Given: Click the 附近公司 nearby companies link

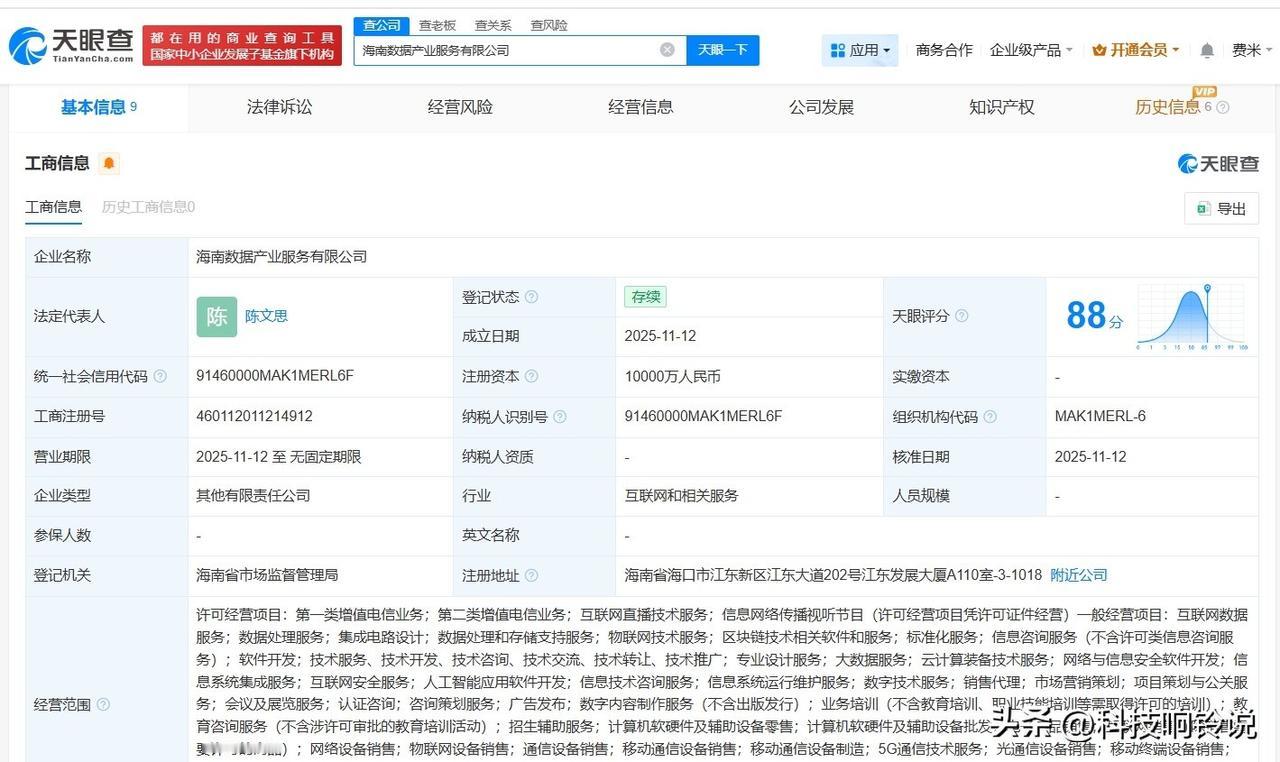Looking at the screenshot, I should pyautogui.click(x=1078, y=574).
